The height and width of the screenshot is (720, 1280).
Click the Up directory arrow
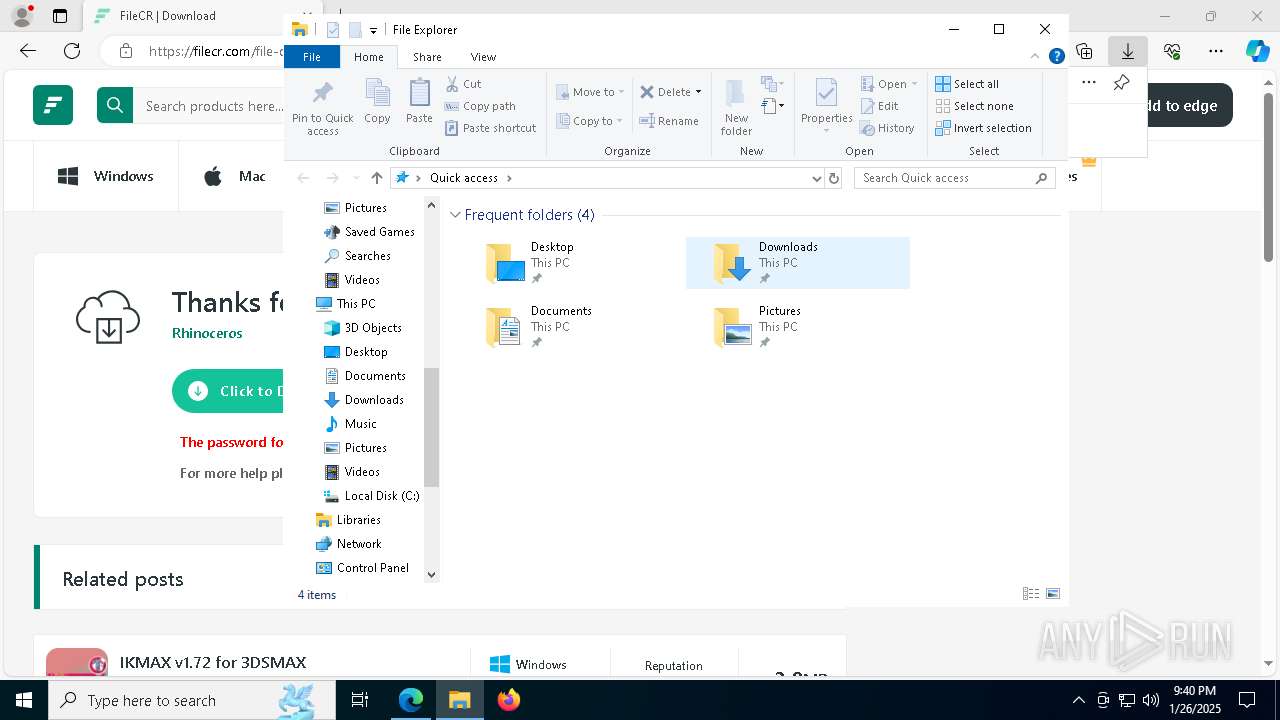pos(376,178)
